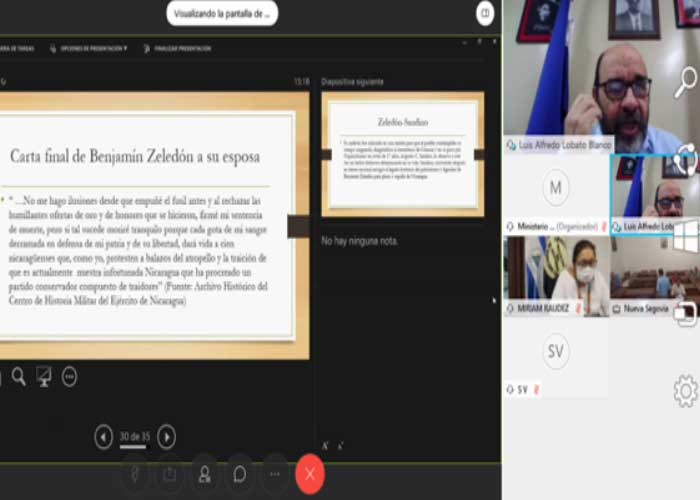Open more slideshow options ellipsis
This screenshot has height=500, width=700.
pos(69,376)
